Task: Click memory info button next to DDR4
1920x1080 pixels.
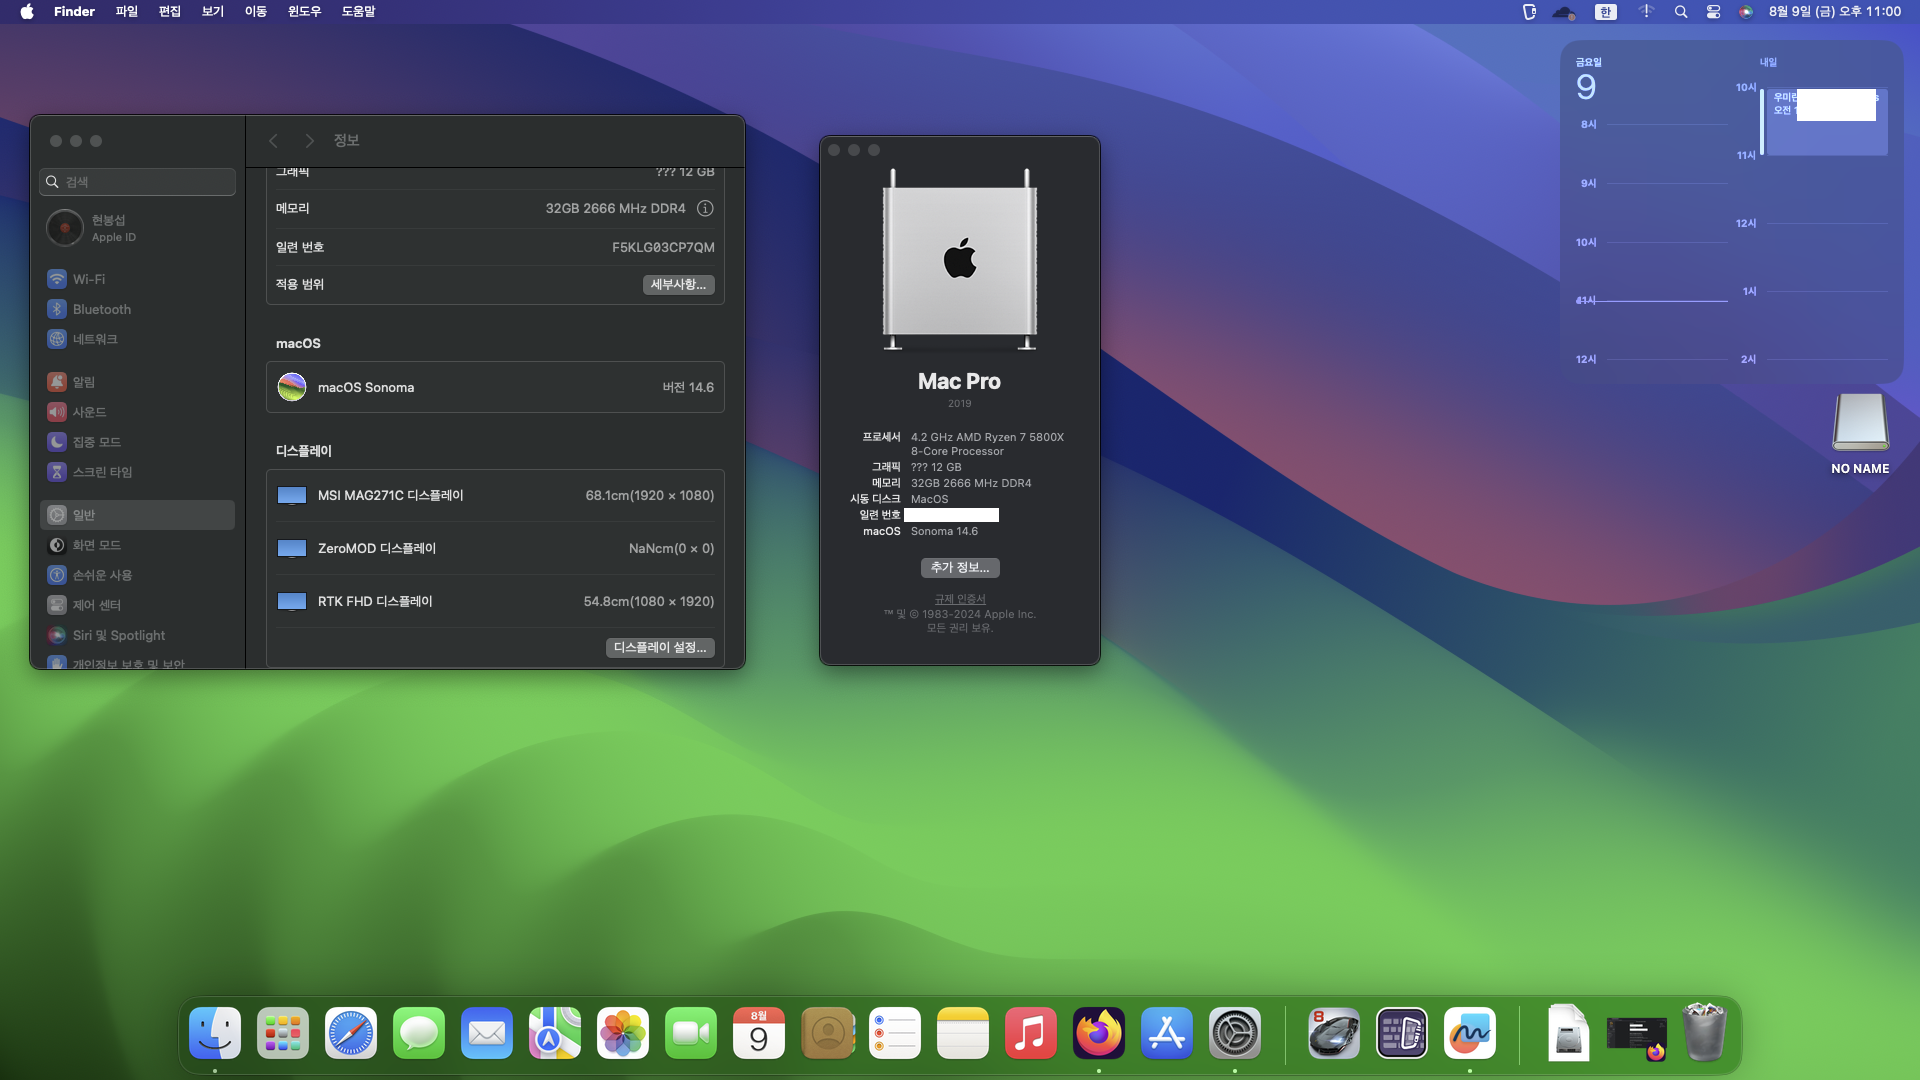Action: click(705, 207)
